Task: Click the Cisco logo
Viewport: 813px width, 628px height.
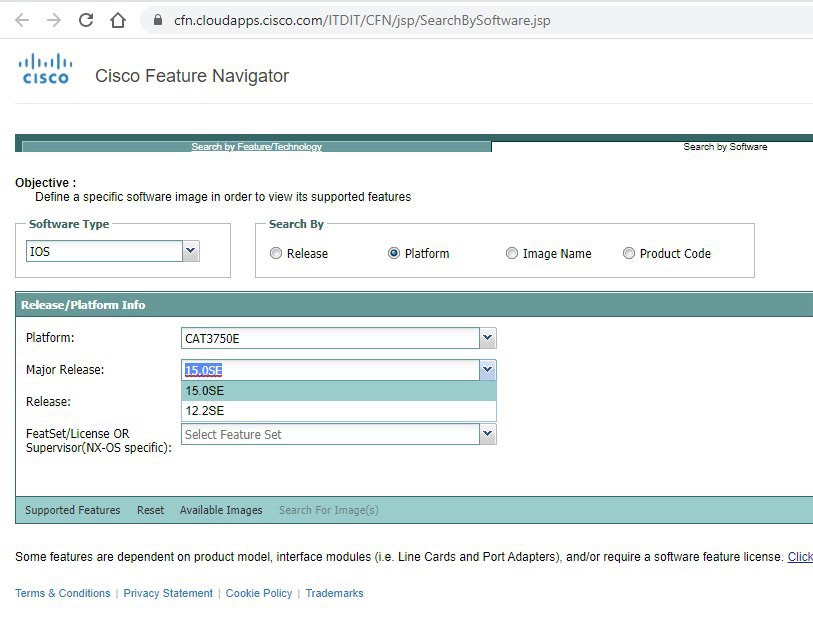Action: click(x=45, y=69)
